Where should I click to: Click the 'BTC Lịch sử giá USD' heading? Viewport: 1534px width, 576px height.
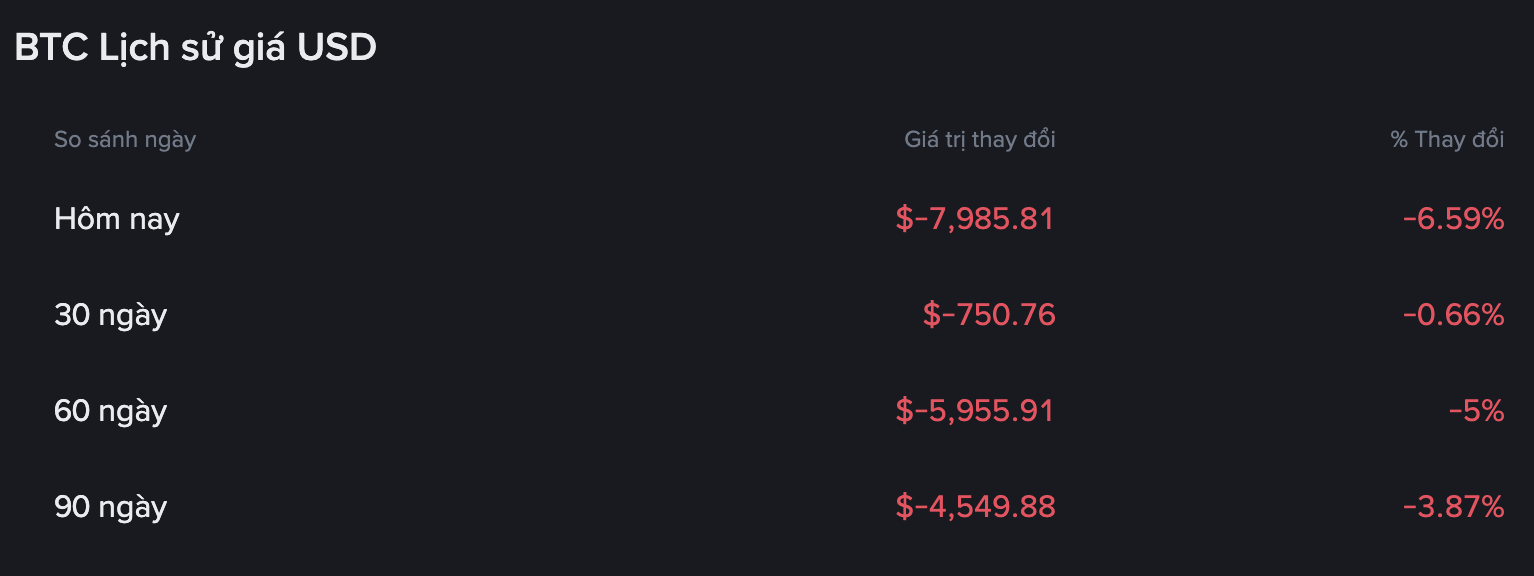pos(195,48)
